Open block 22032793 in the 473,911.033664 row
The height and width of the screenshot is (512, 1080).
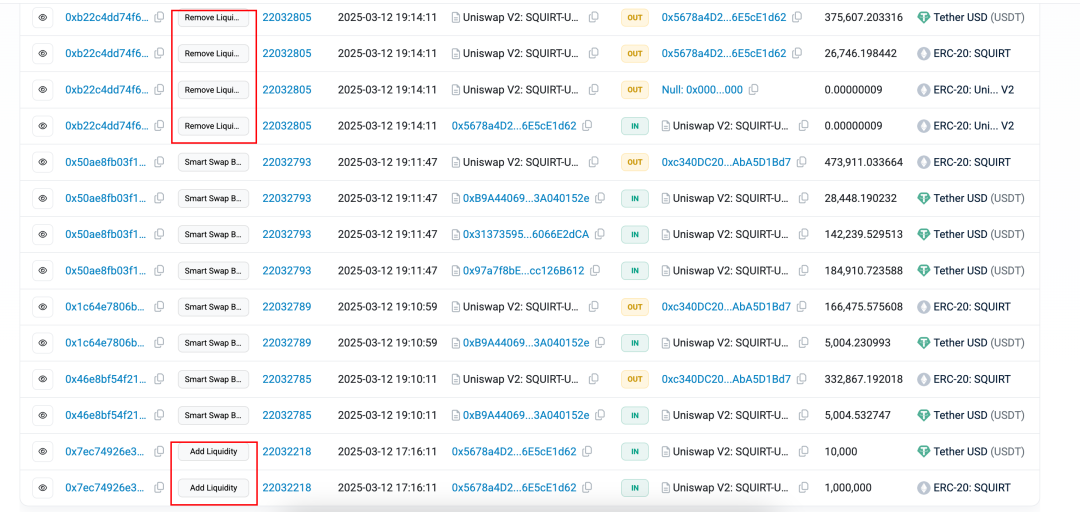click(287, 162)
